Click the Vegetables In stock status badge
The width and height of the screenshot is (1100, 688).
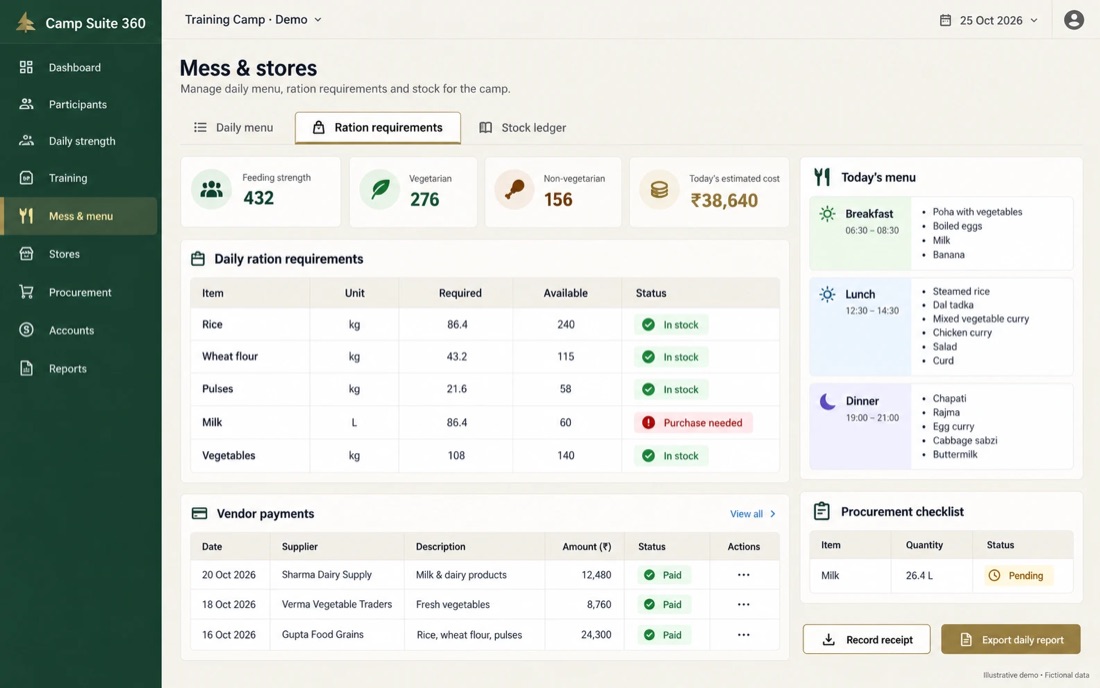(x=671, y=456)
